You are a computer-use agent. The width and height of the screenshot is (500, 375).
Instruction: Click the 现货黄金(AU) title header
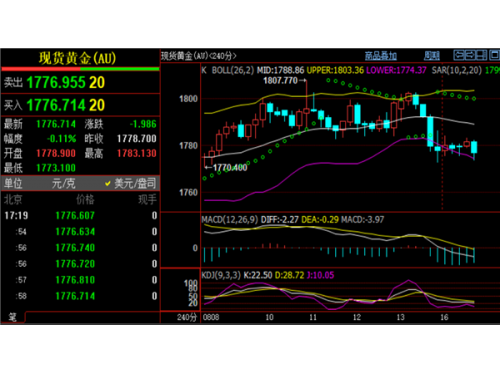77,58
